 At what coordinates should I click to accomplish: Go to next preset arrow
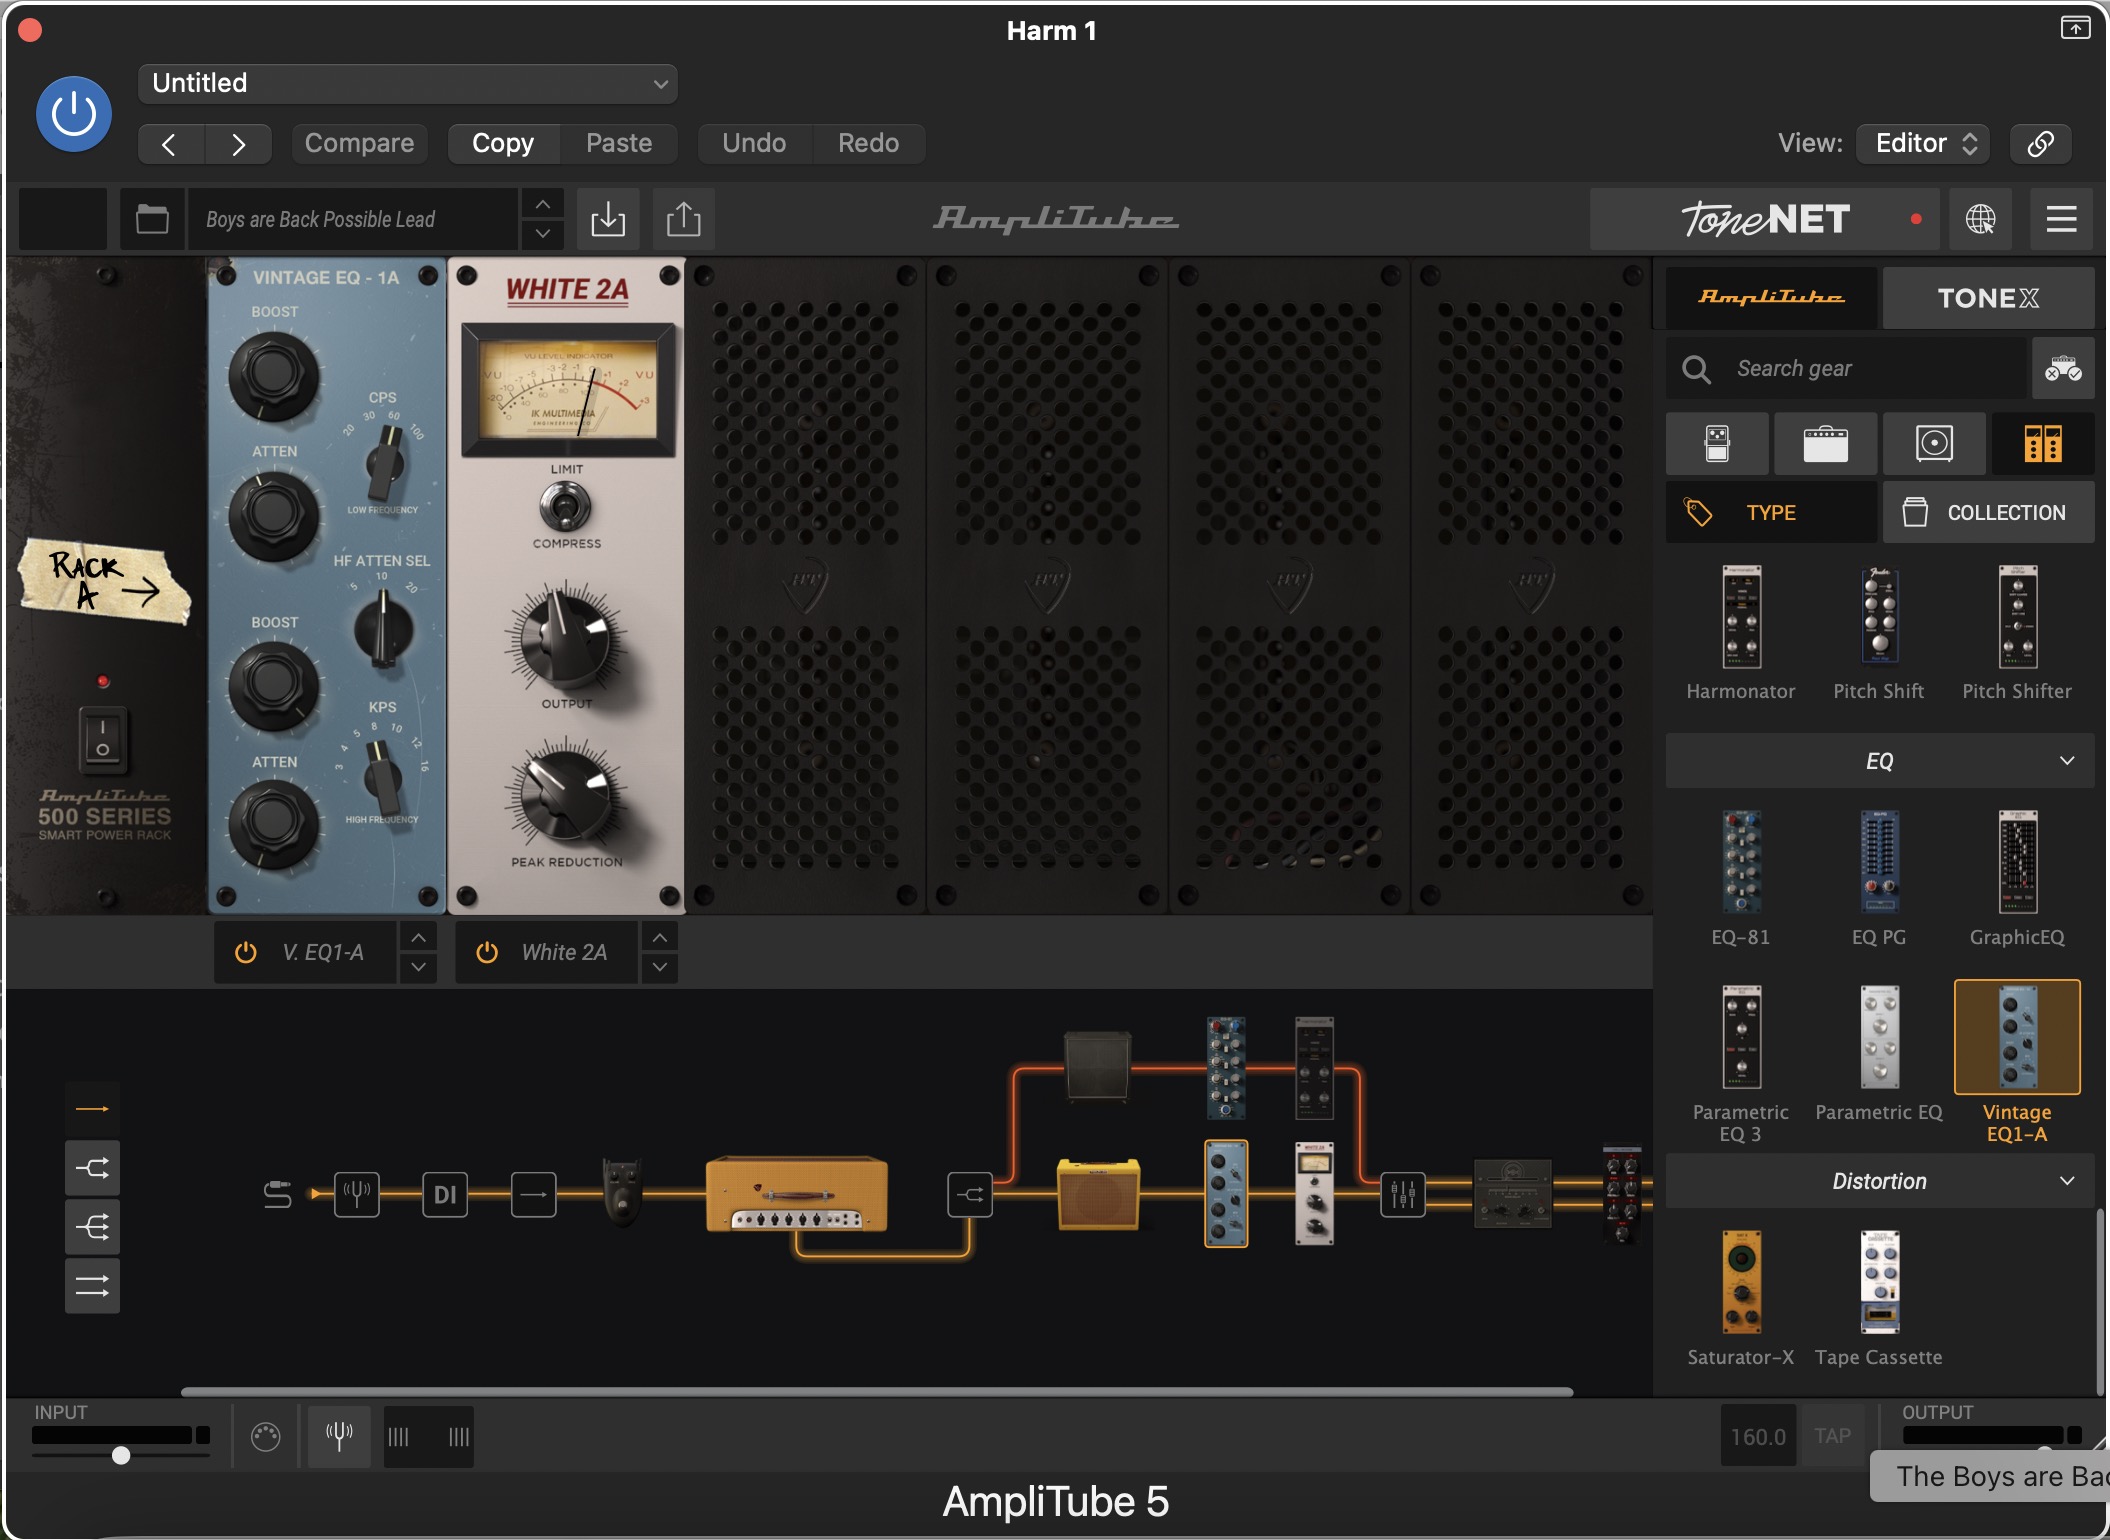[x=238, y=144]
